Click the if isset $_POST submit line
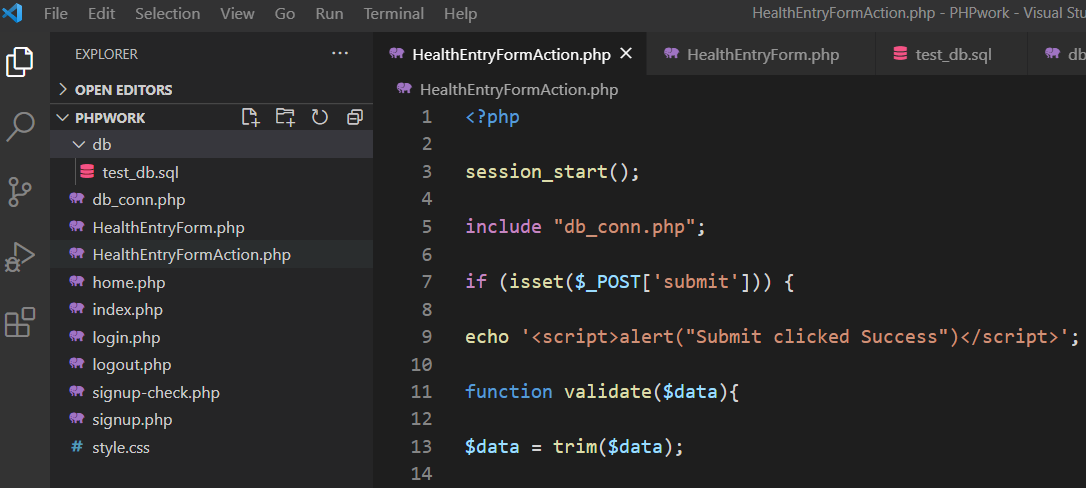Viewport: 1086px width, 488px height. (x=629, y=282)
